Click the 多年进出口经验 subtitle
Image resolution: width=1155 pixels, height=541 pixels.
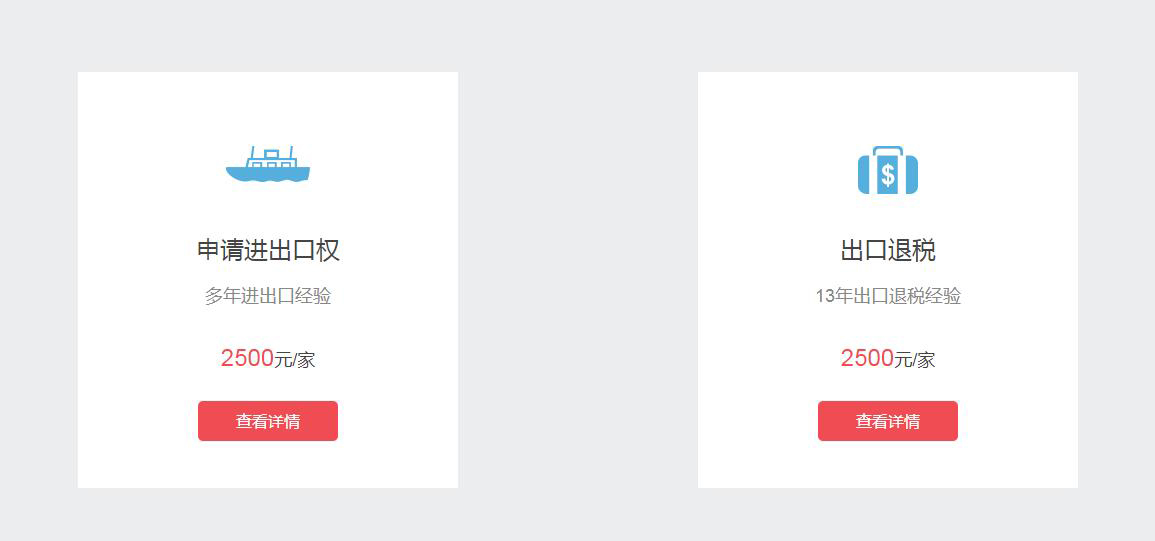click(x=268, y=296)
